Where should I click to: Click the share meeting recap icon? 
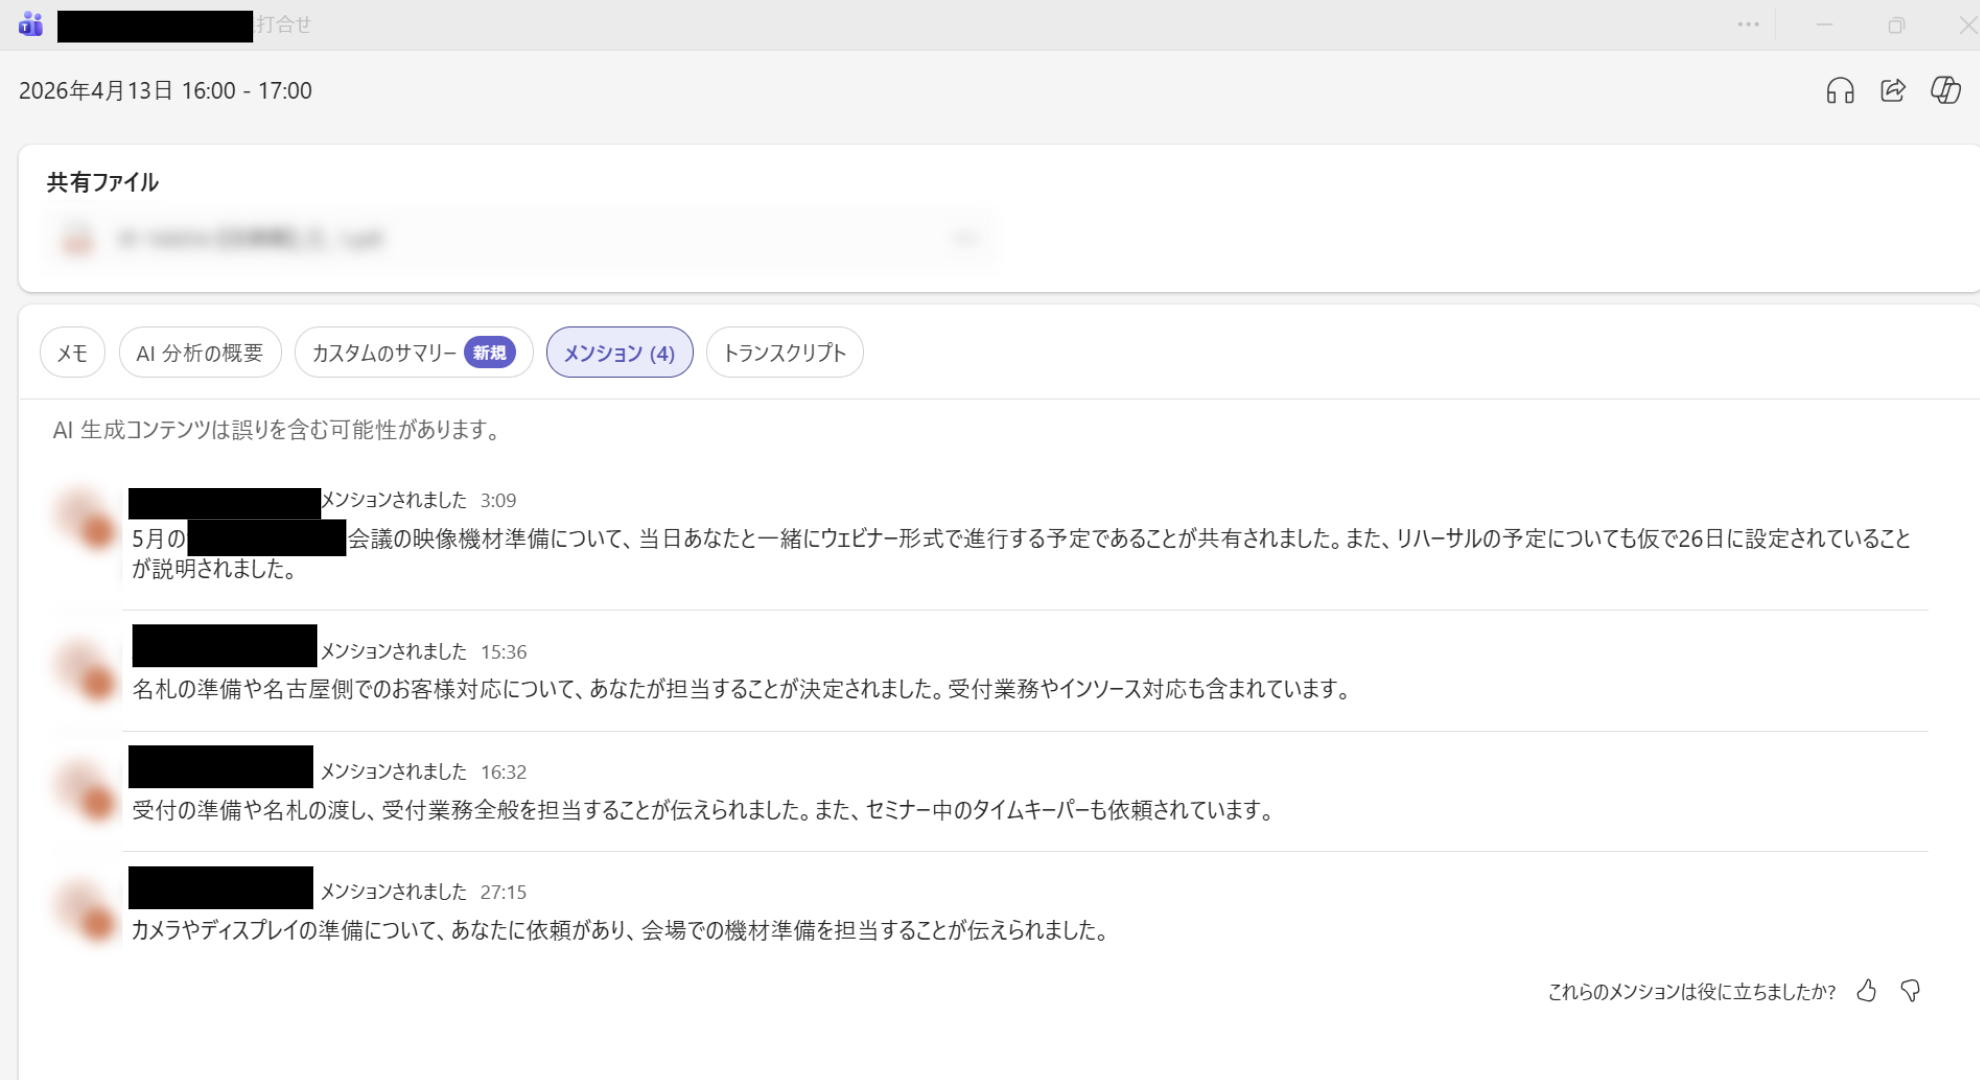(x=1893, y=91)
